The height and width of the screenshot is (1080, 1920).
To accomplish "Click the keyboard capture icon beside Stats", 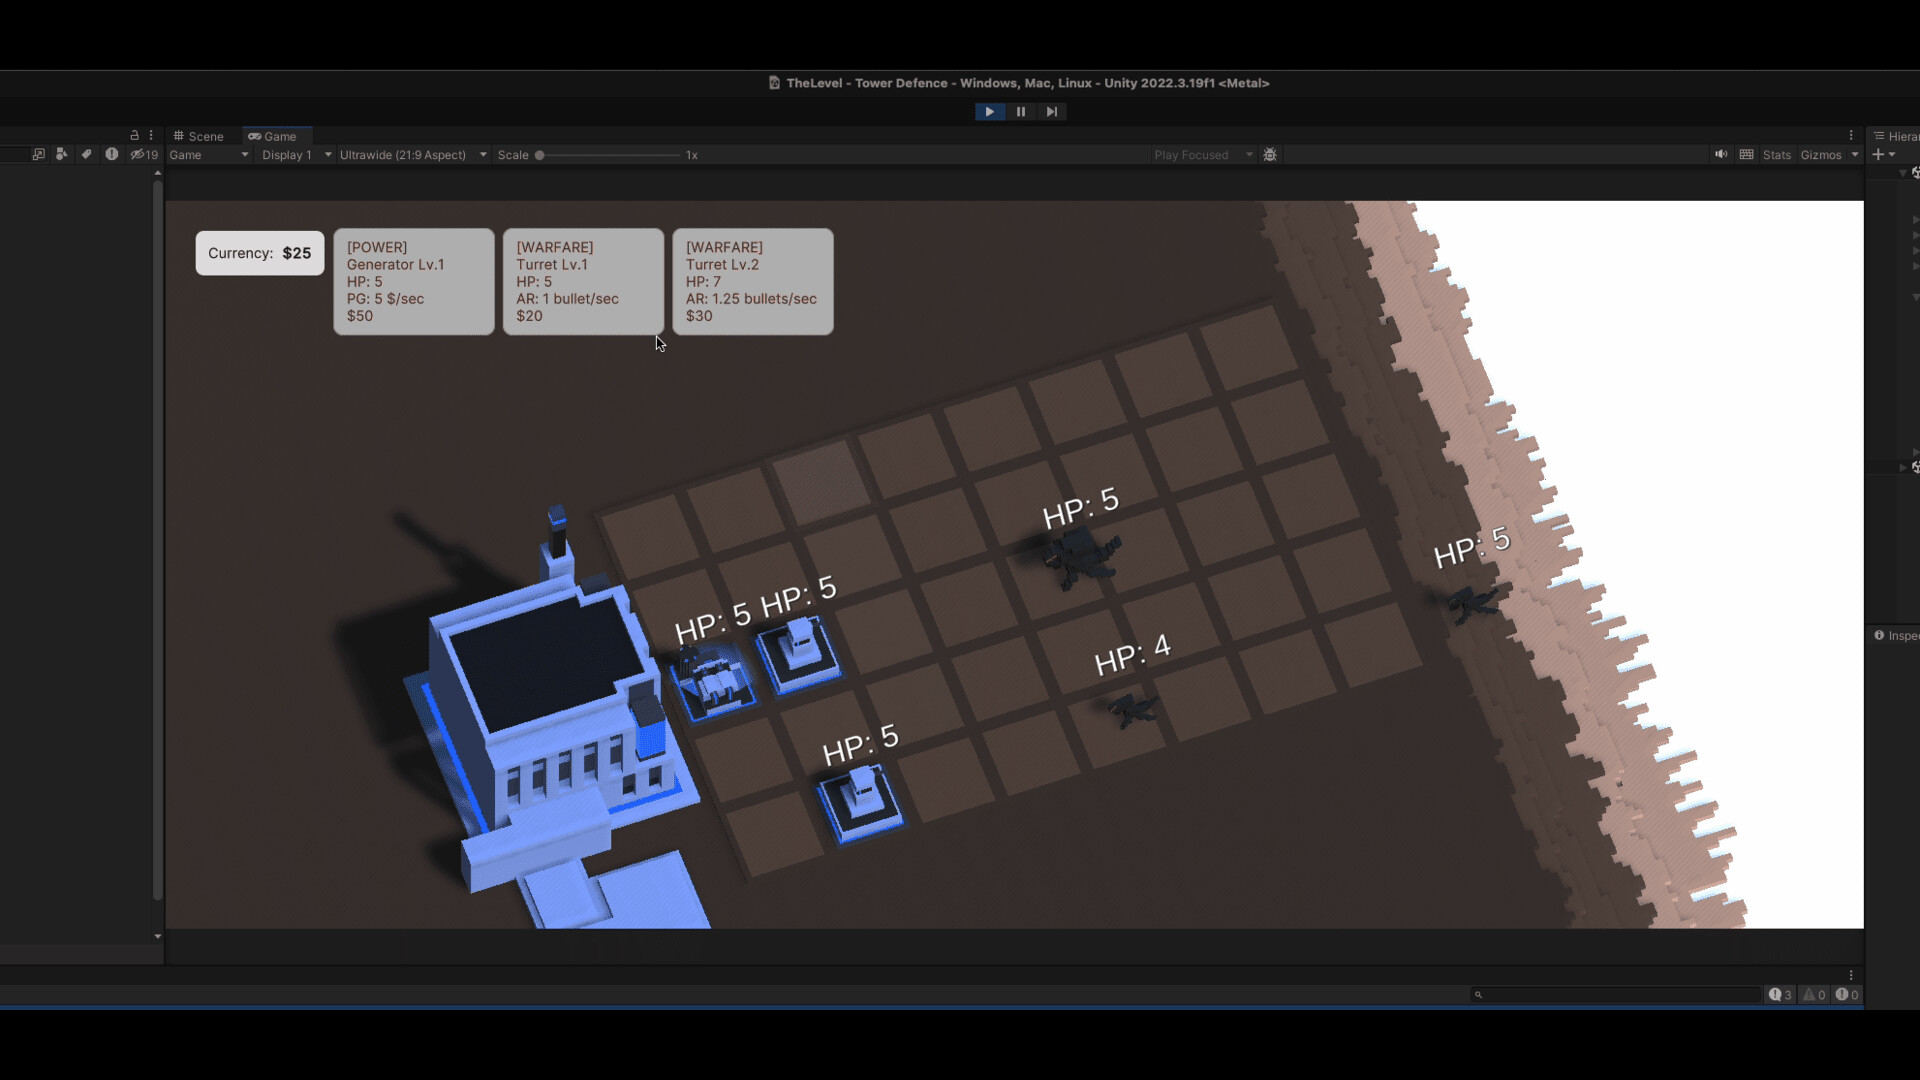I will pos(1747,154).
